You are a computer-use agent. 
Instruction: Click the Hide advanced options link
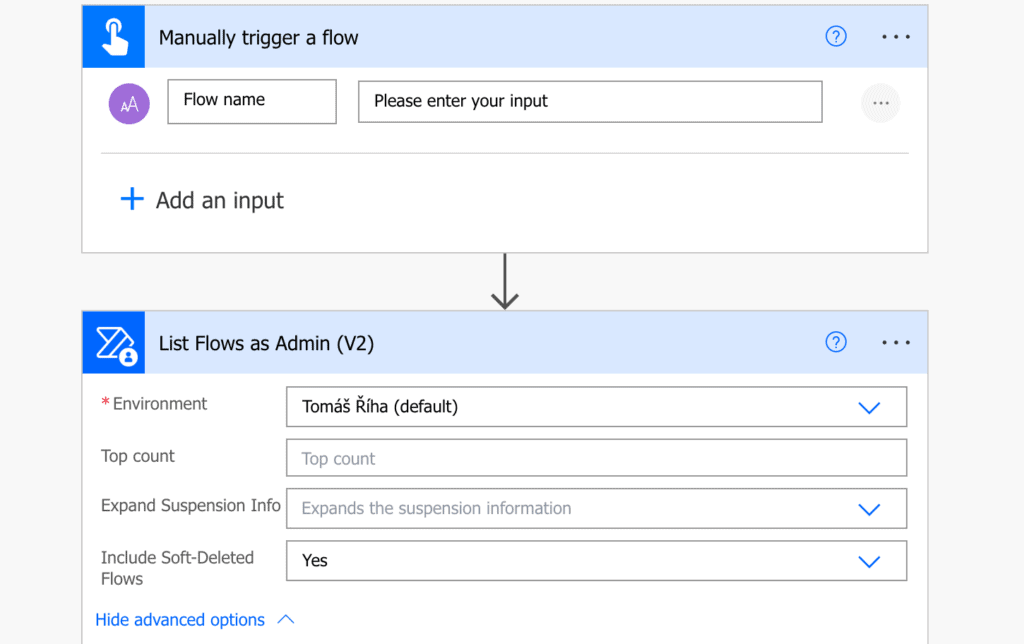(180, 620)
